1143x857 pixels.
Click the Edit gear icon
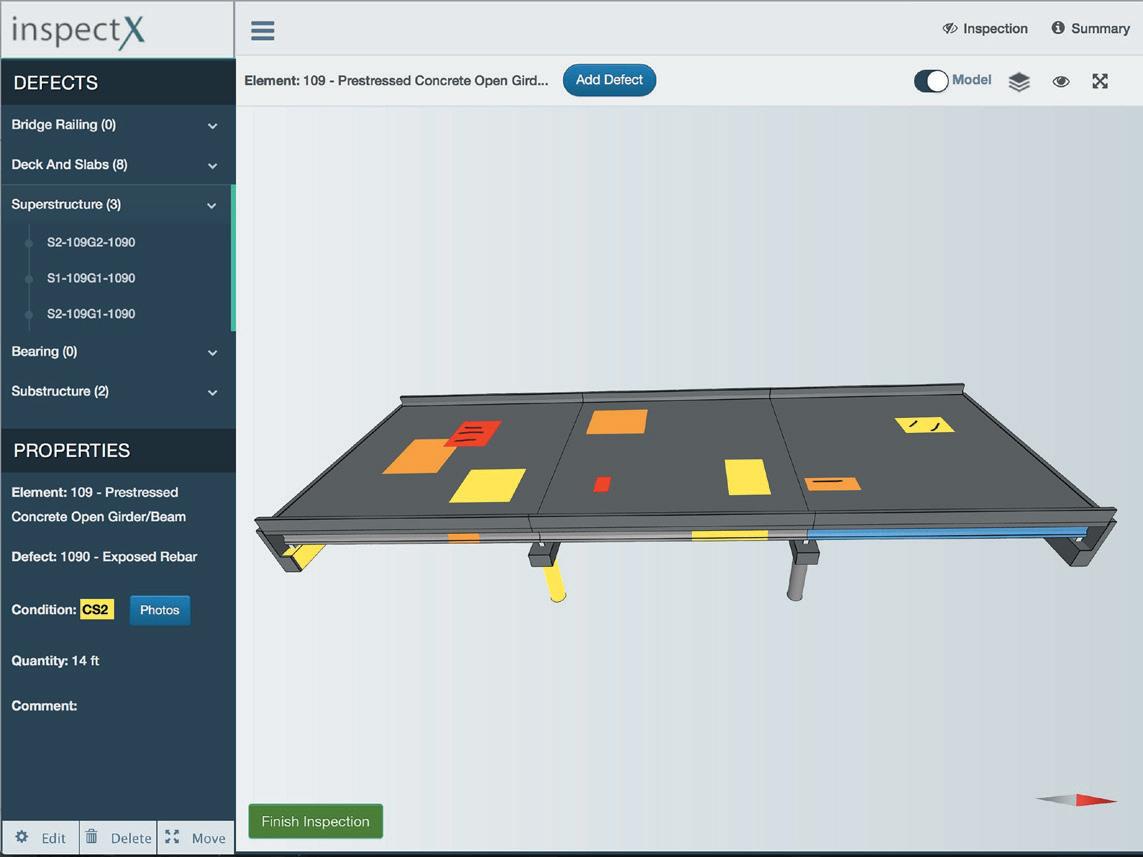pyautogui.click(x=22, y=837)
